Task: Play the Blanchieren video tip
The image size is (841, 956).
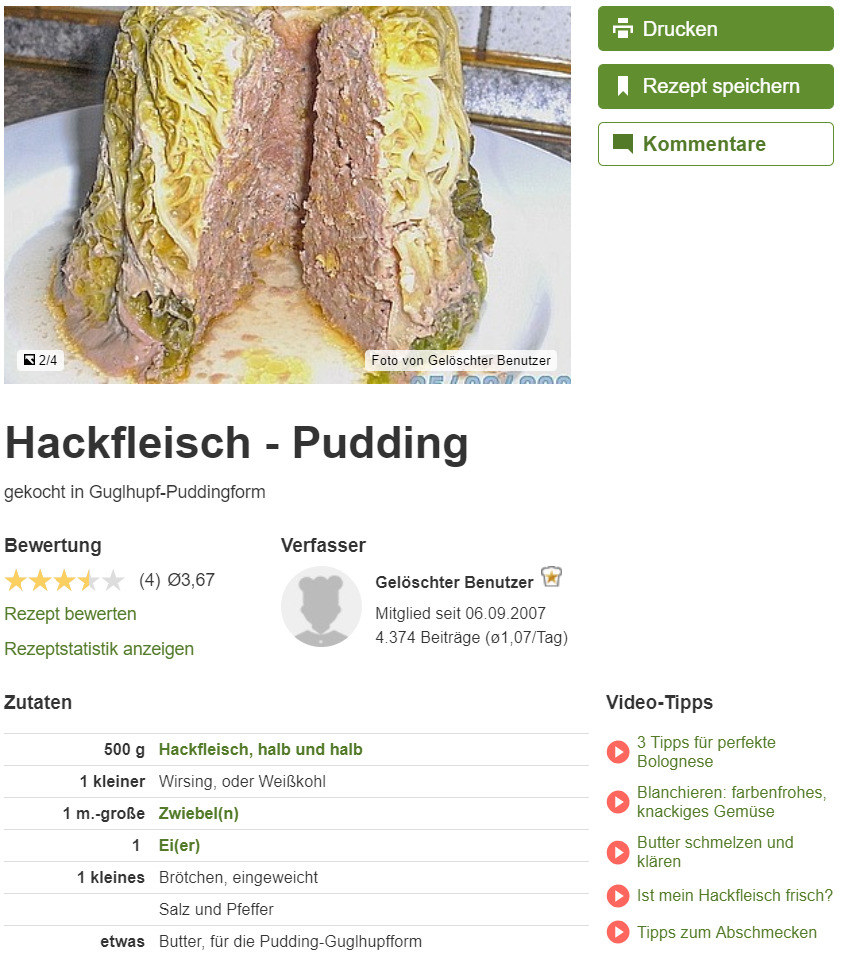Action: click(618, 802)
